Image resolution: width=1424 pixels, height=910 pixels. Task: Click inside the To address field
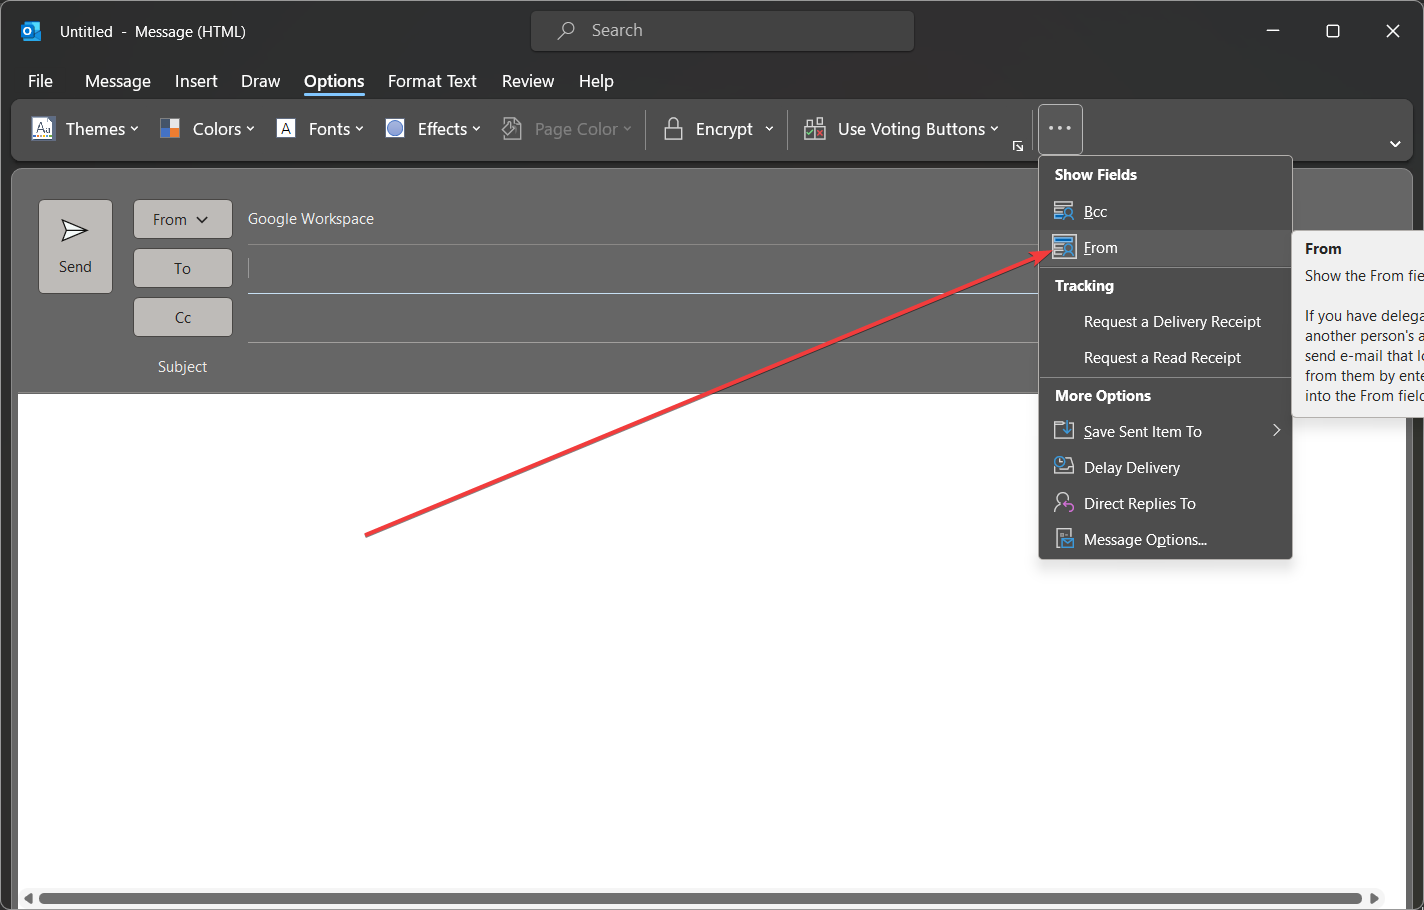[x=642, y=268]
